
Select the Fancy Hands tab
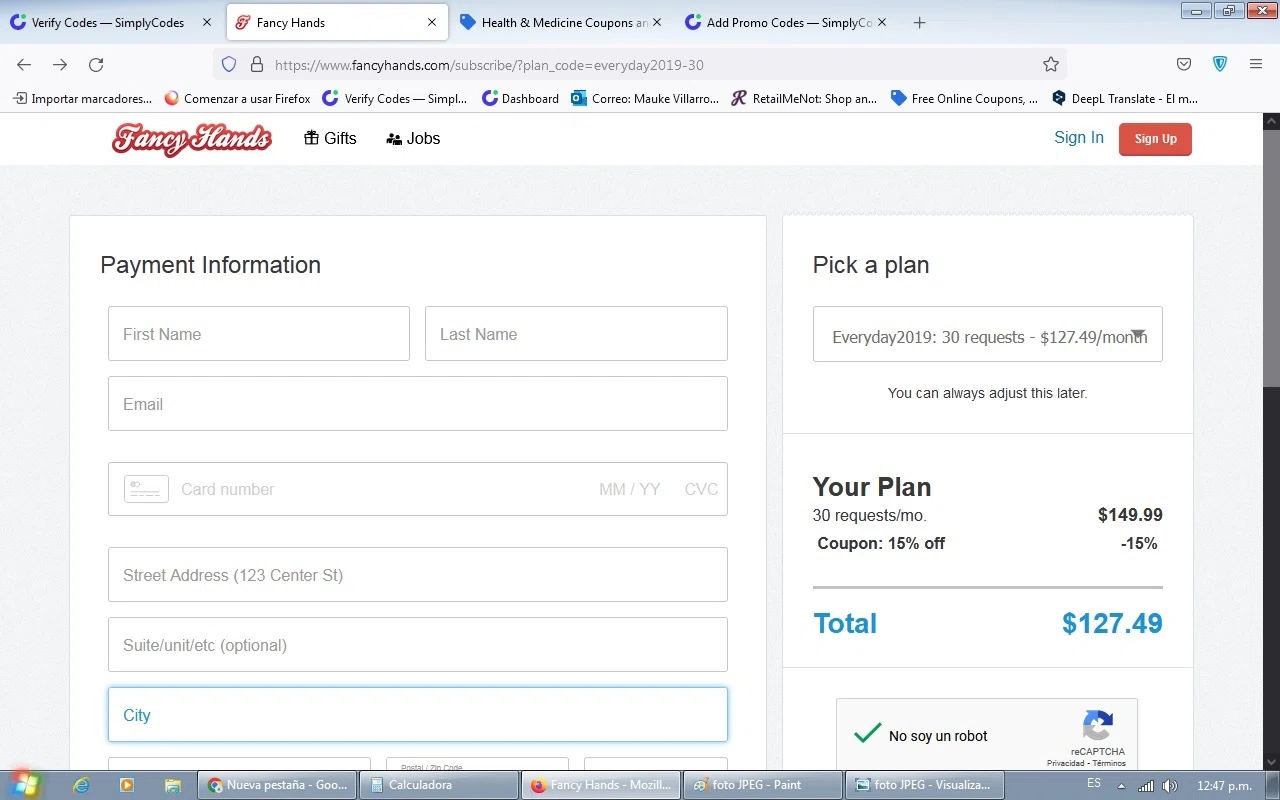[x=337, y=23]
